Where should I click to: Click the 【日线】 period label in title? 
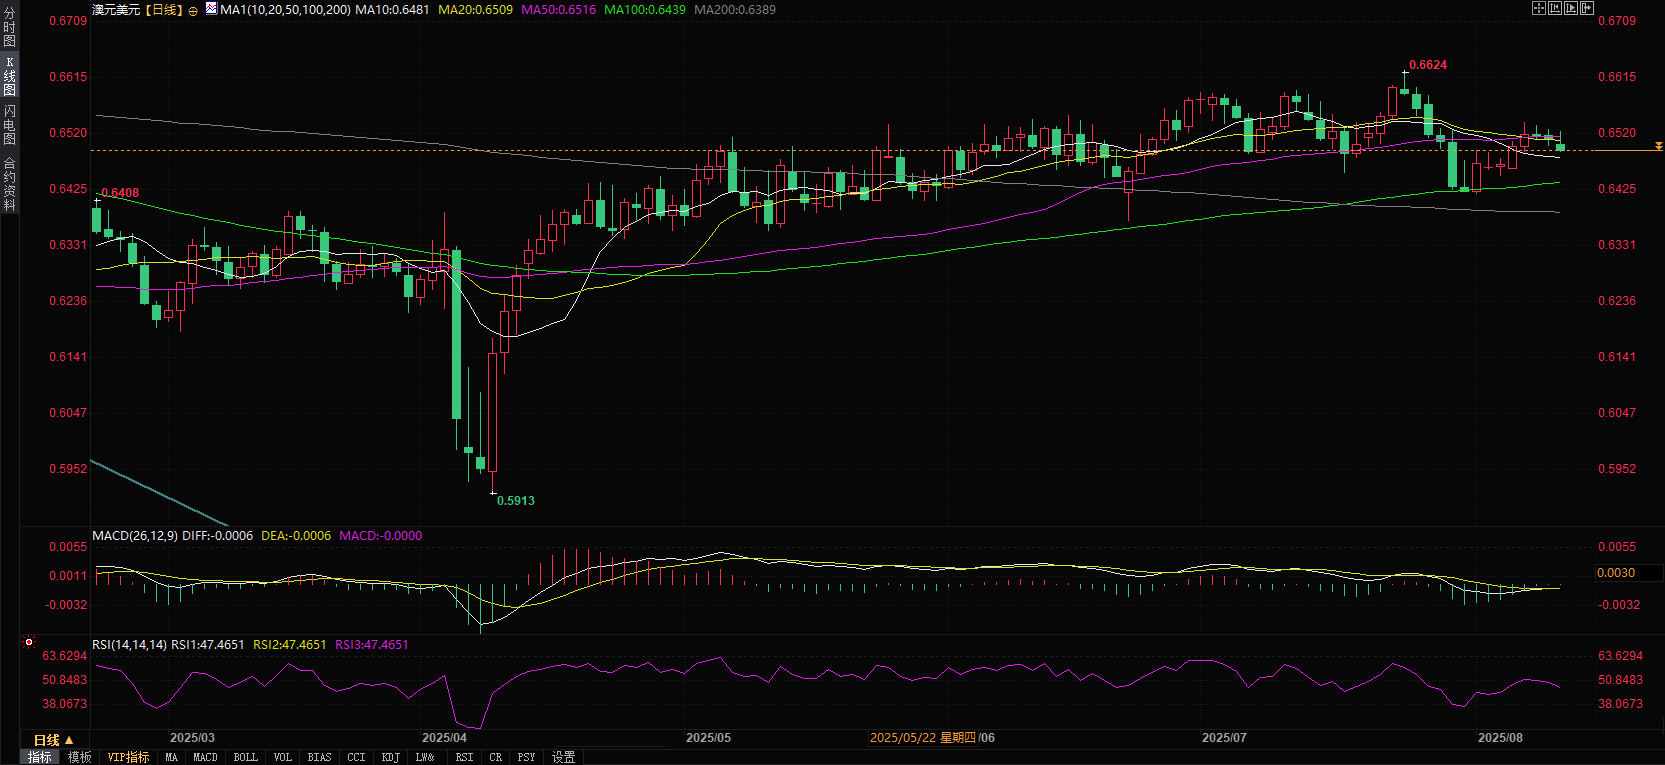click(164, 9)
